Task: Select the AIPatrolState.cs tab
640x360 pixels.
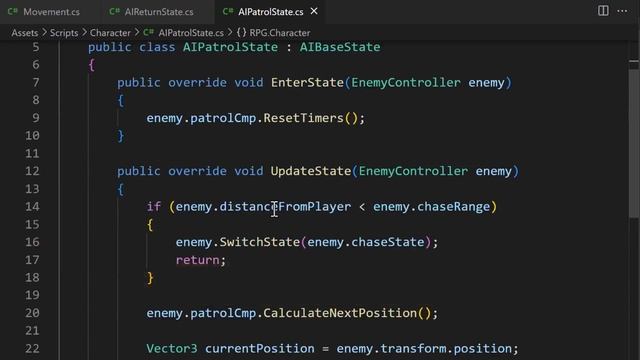Action: click(271, 12)
